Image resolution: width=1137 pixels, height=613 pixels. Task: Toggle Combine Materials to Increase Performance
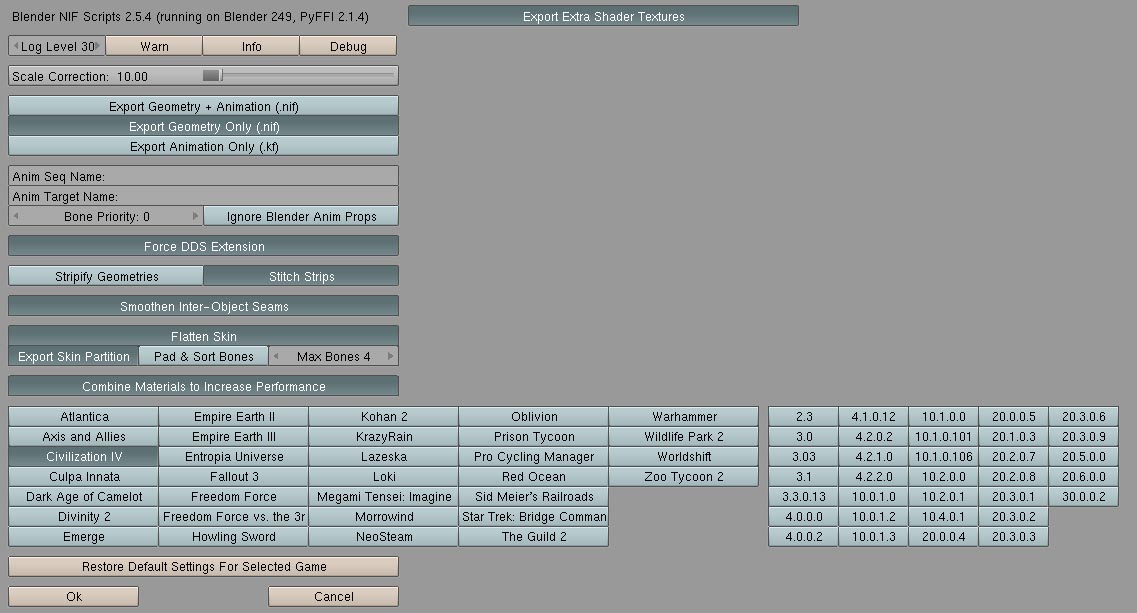pos(203,386)
